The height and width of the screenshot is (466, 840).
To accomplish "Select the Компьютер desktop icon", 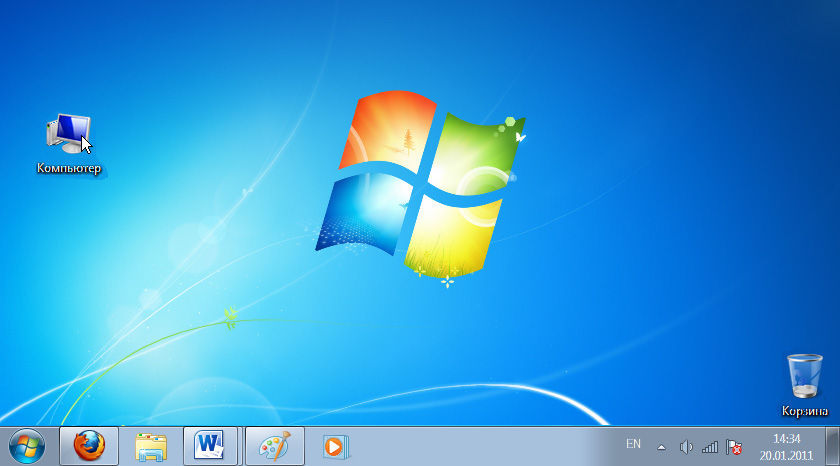I will coord(68,134).
